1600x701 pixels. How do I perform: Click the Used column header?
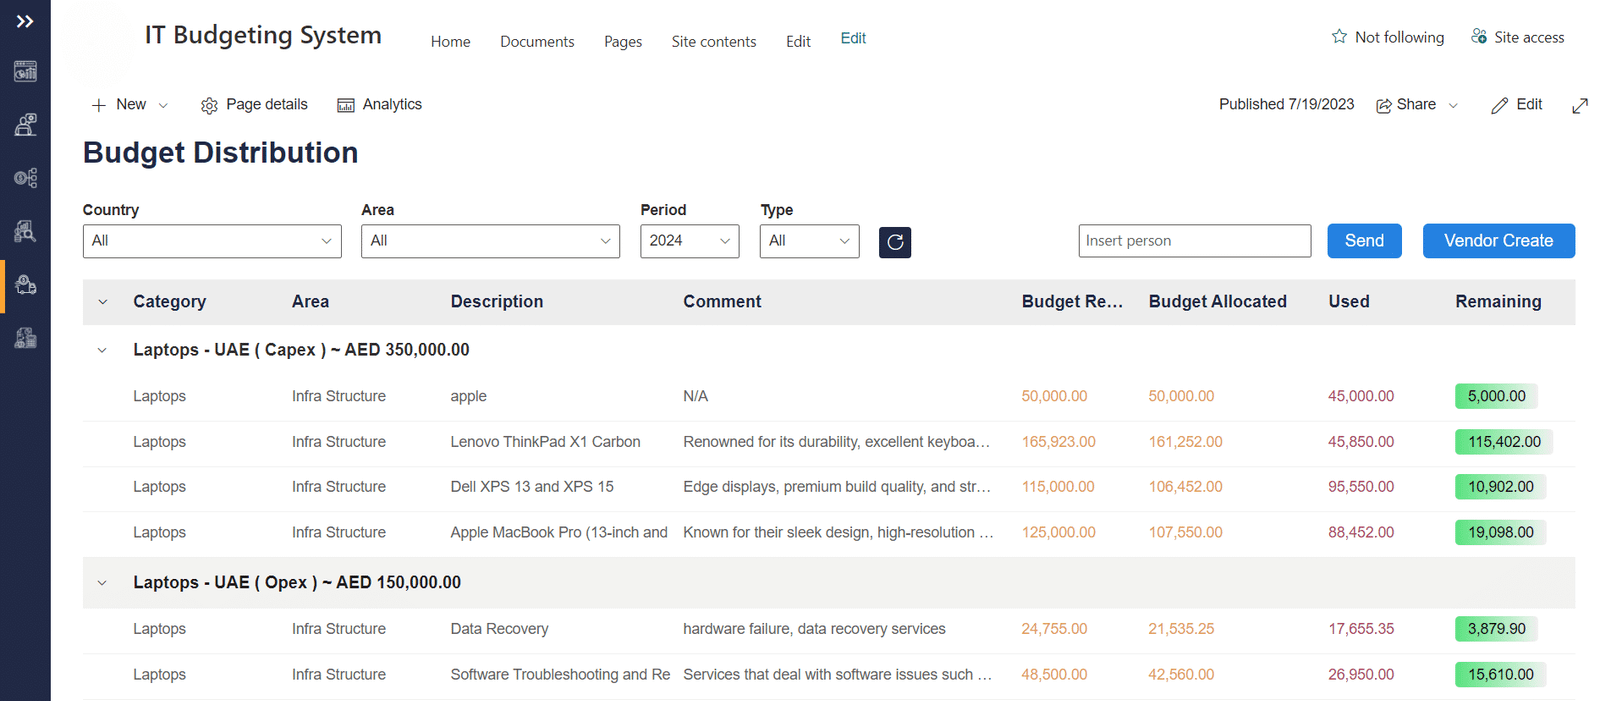[x=1349, y=302]
